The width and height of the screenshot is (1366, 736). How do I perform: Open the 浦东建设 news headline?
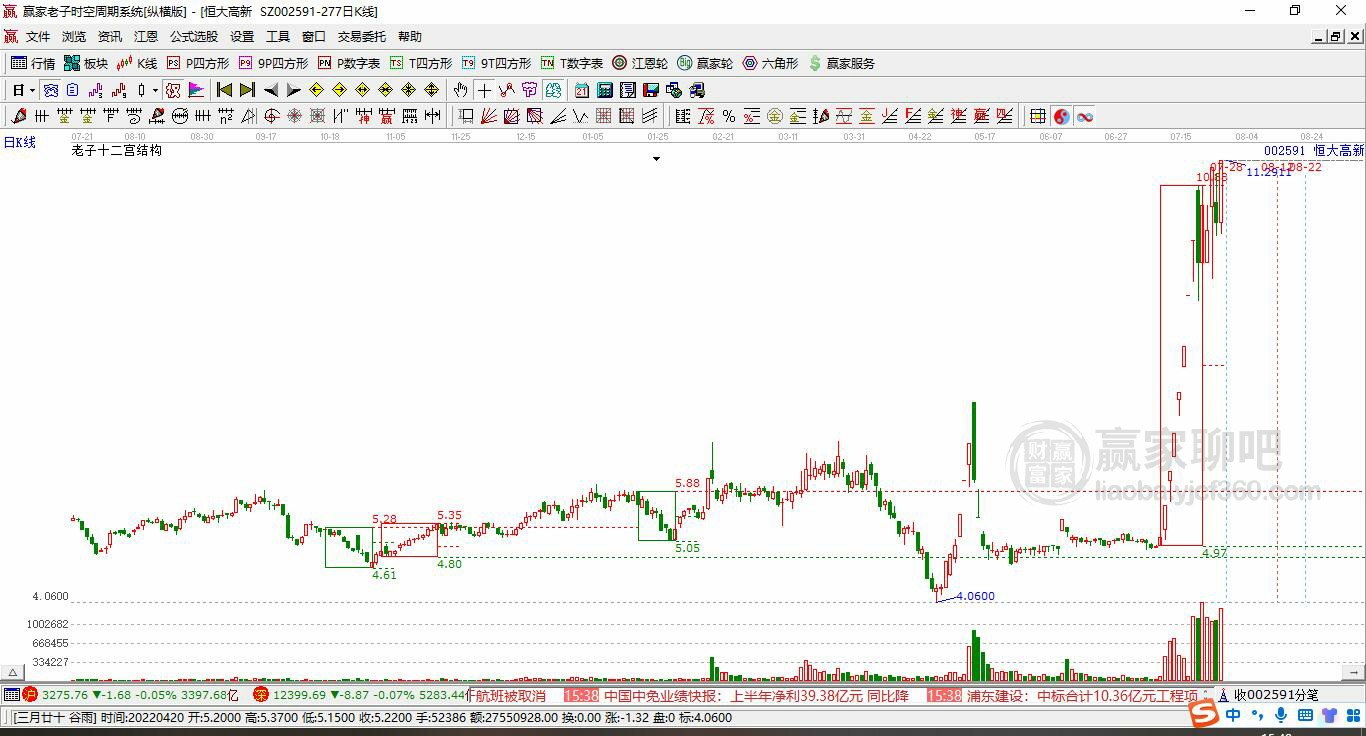click(x=1082, y=695)
